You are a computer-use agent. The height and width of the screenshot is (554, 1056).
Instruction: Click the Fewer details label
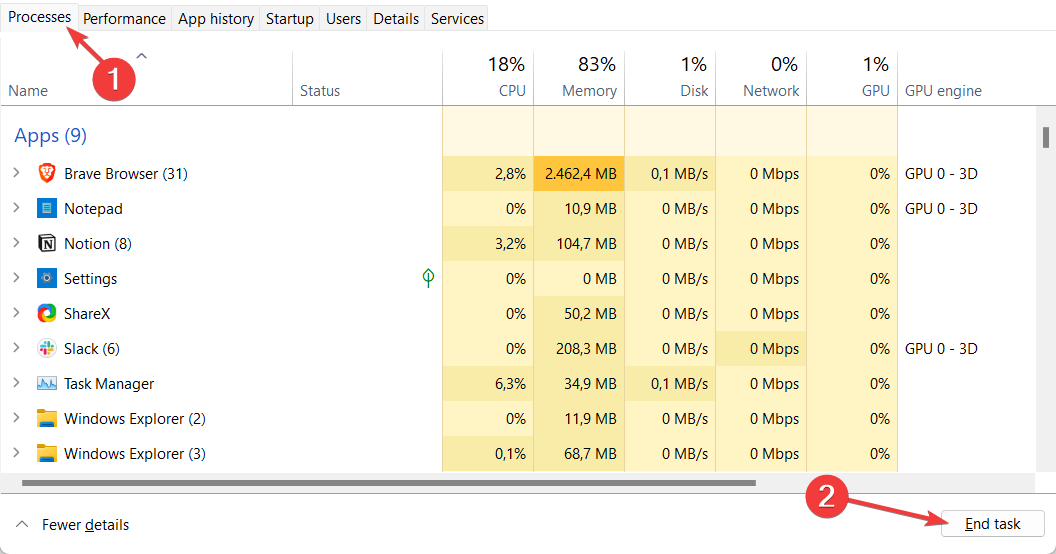pyautogui.click(x=86, y=525)
